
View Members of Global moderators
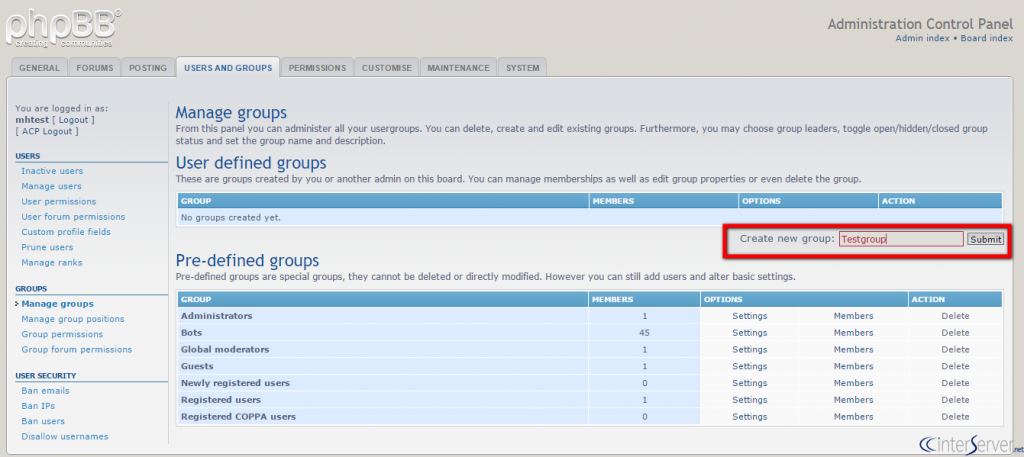pyautogui.click(x=853, y=349)
